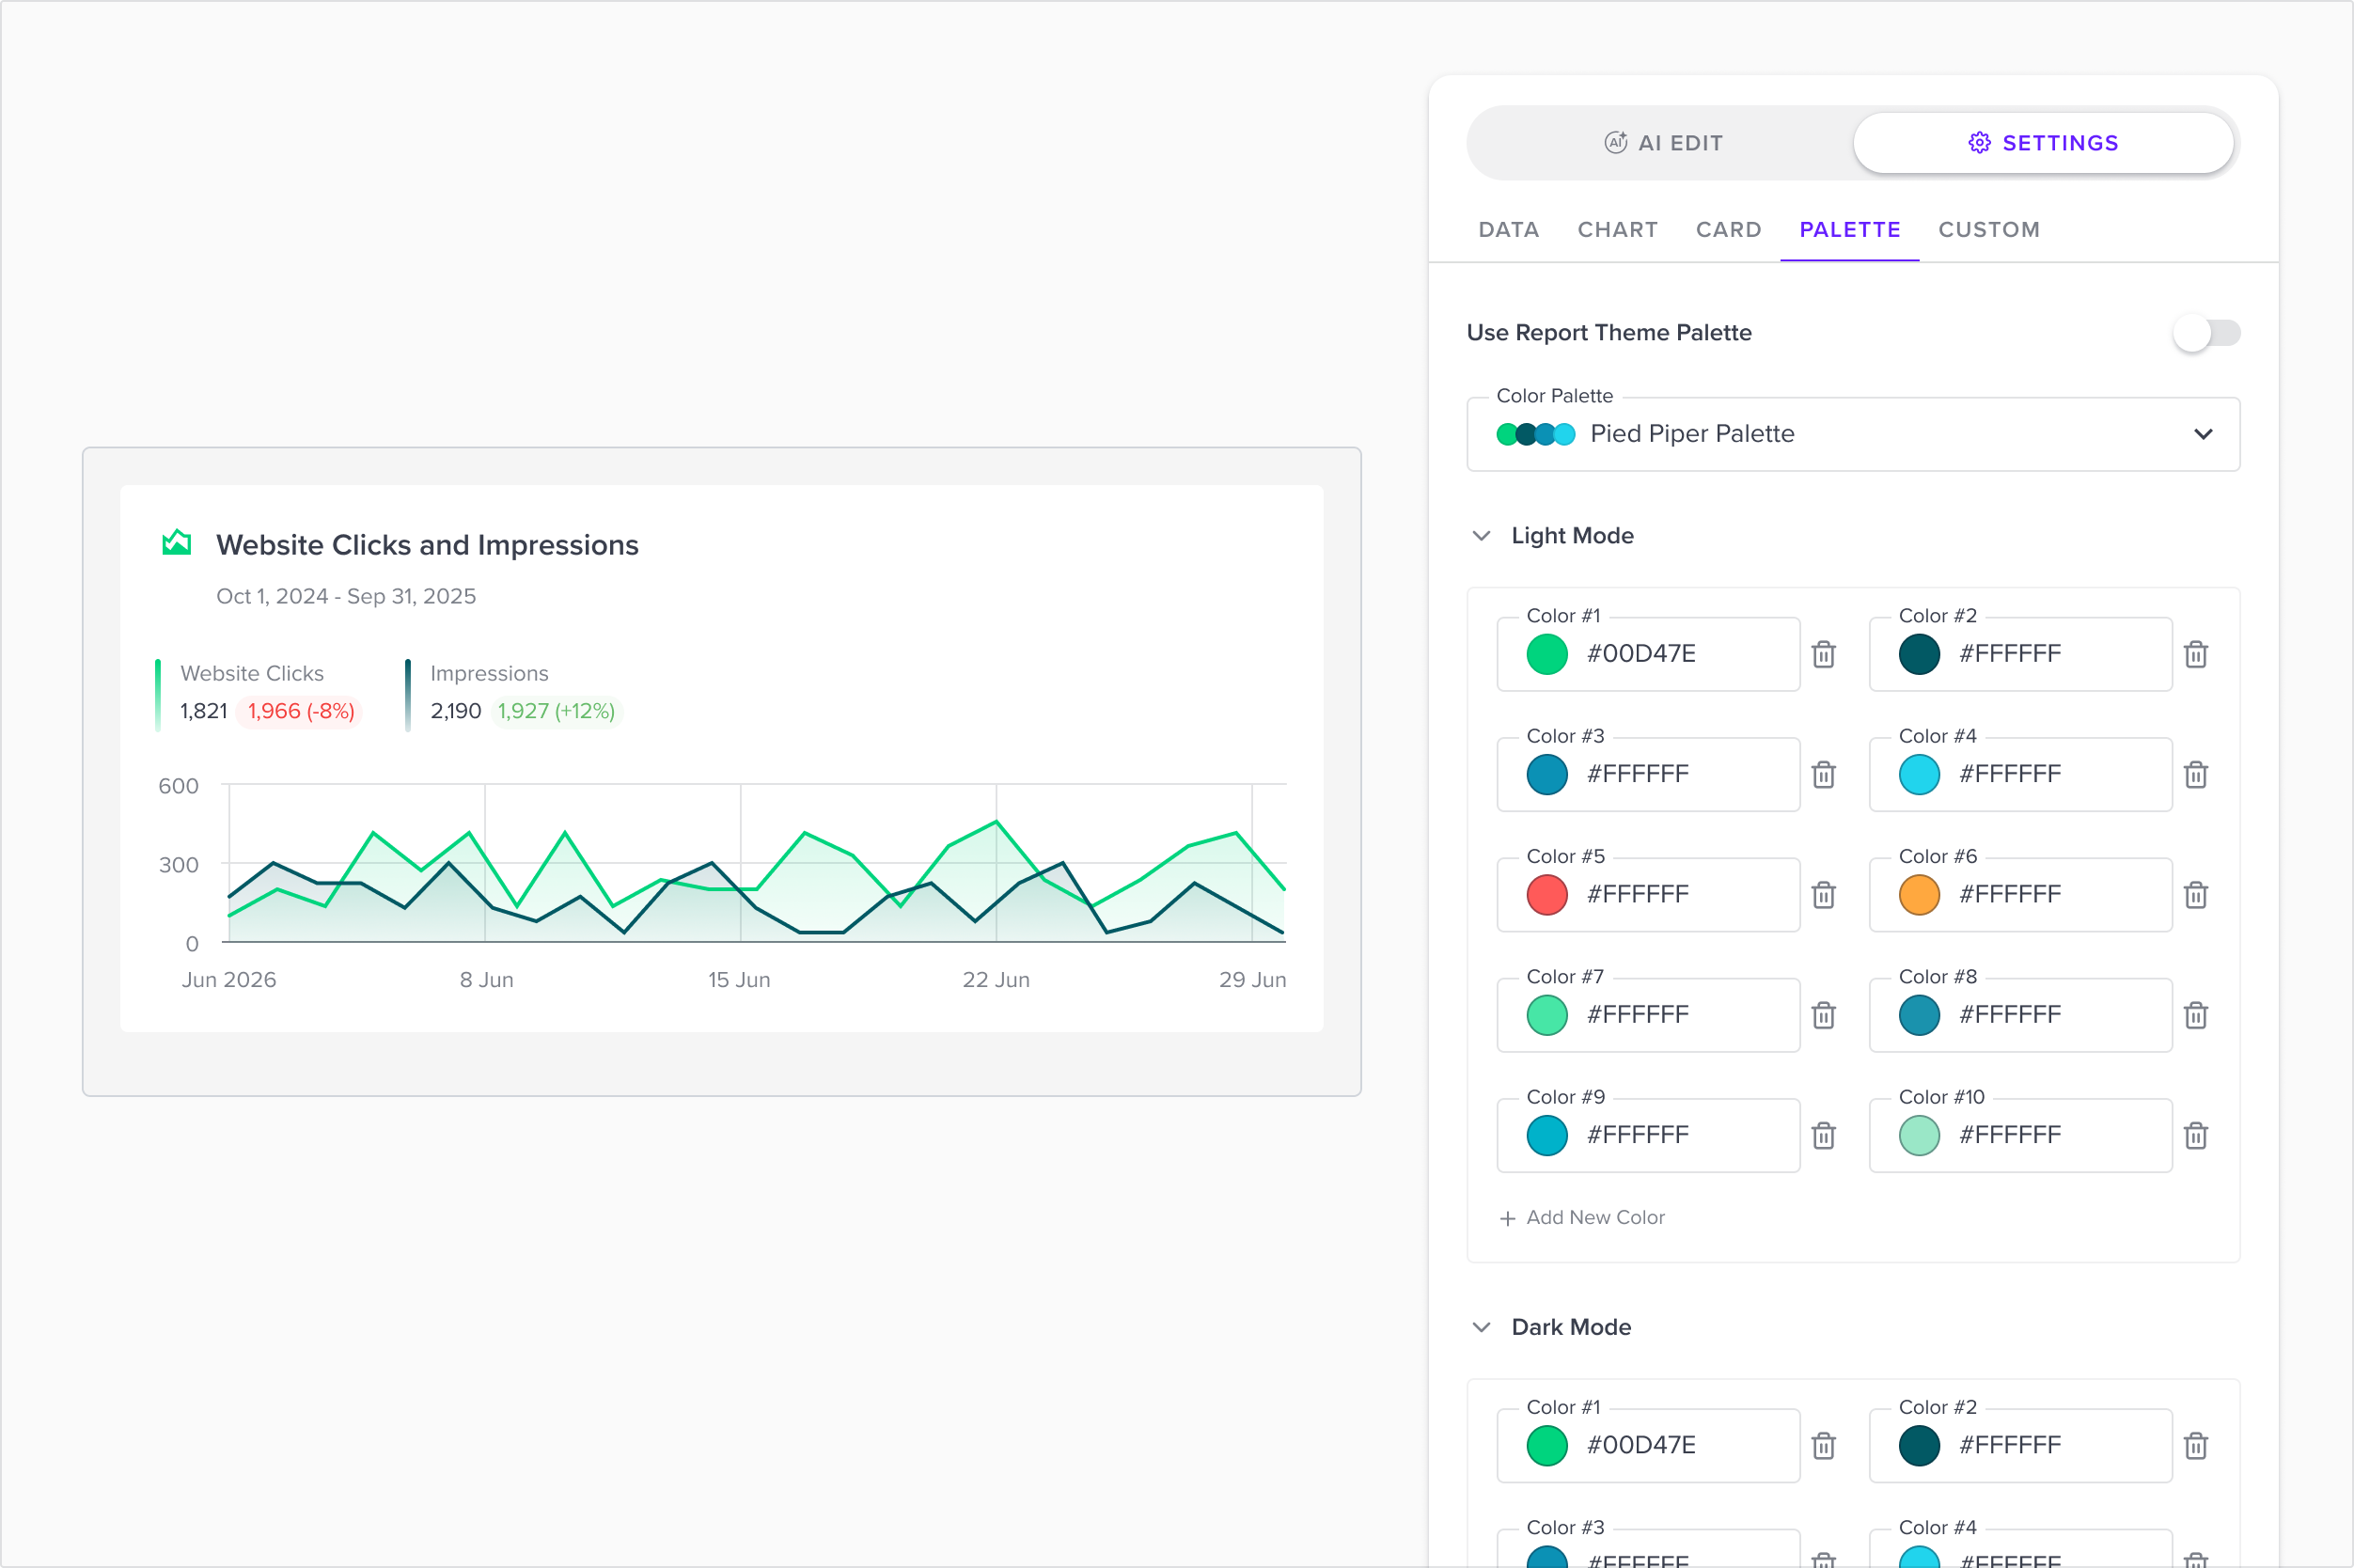The height and width of the screenshot is (1568, 2354).
Task: Click the AI icon in AI Edit button
Action: (1615, 143)
